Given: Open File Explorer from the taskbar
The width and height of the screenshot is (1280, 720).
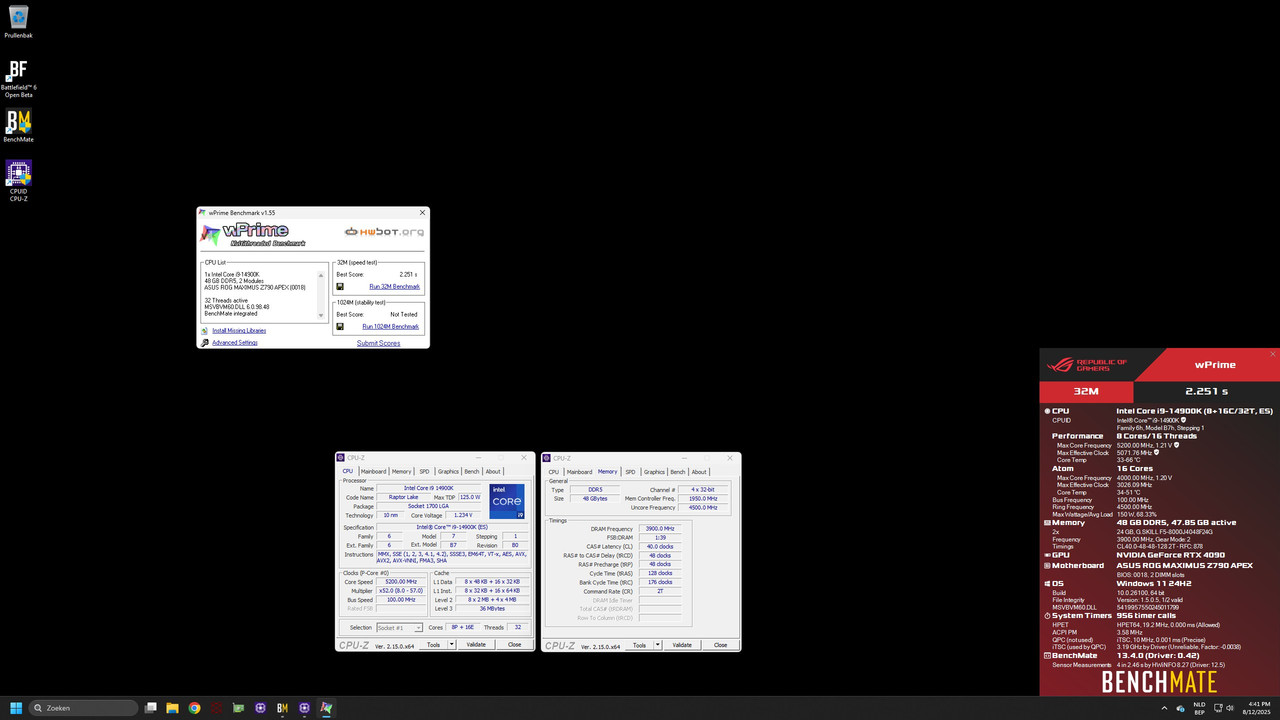Looking at the screenshot, I should (172, 708).
